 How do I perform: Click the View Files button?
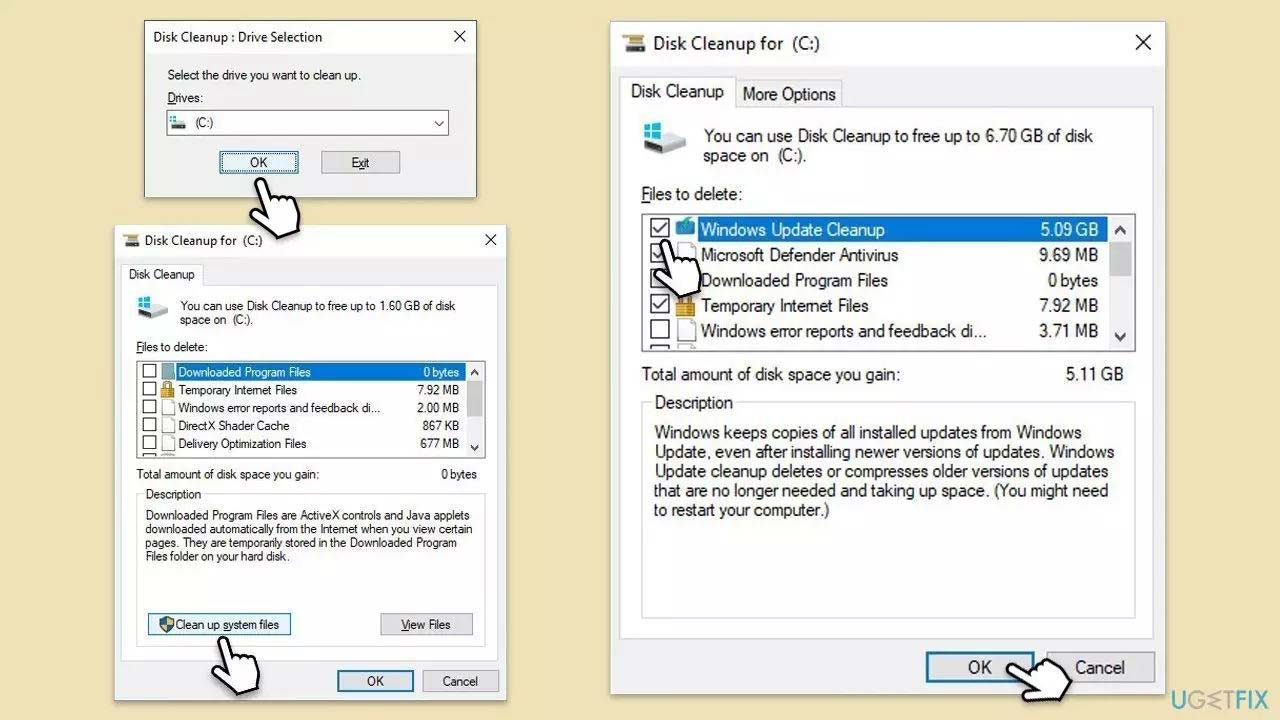(x=426, y=624)
